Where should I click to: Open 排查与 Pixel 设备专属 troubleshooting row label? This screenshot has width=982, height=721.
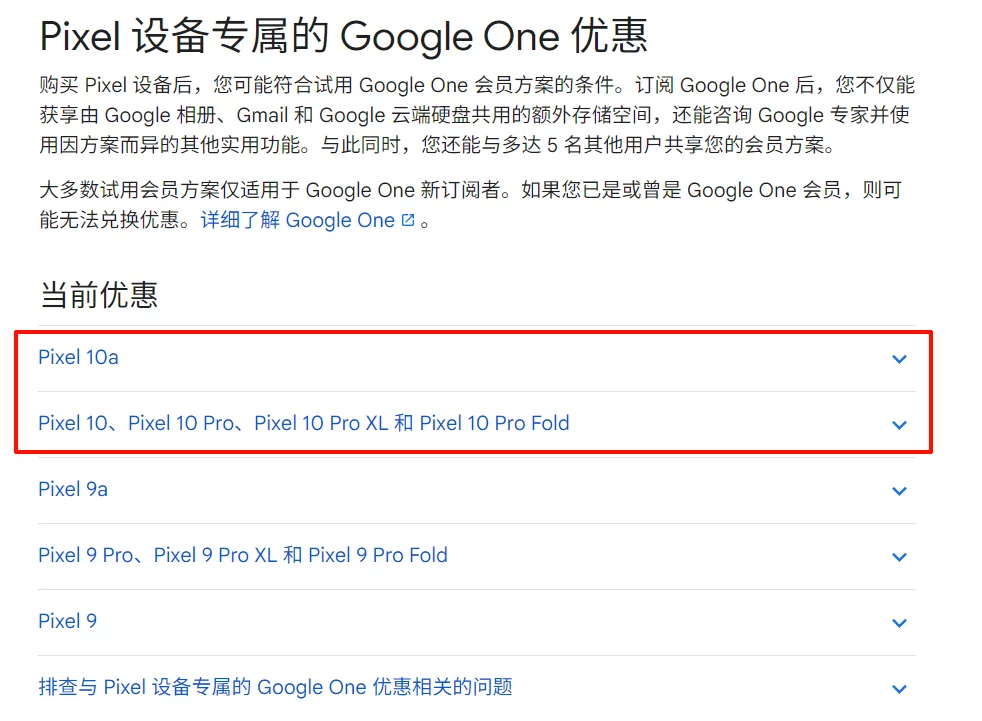(275, 687)
